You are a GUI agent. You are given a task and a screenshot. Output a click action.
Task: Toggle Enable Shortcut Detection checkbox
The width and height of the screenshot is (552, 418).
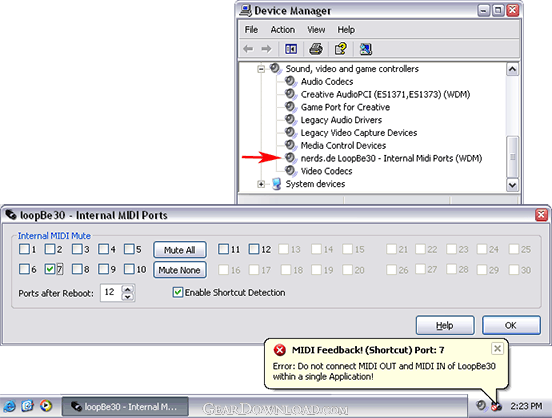(x=178, y=292)
